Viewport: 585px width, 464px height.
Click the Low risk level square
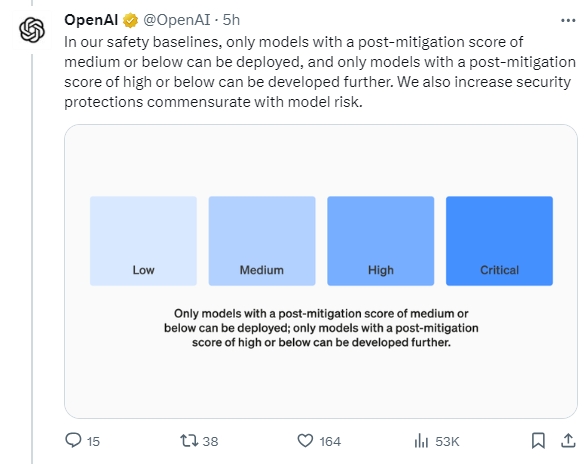tap(143, 241)
